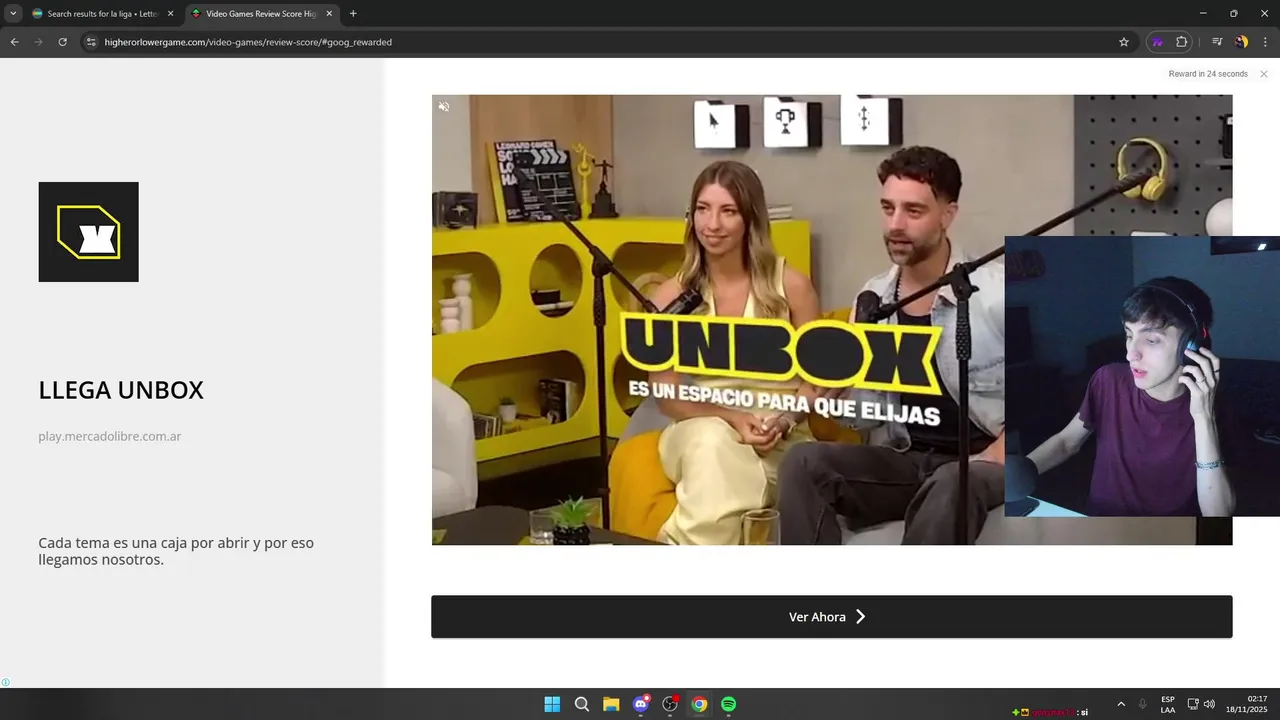Unmute the ad video sound
The image size is (1280, 720).
(444, 106)
